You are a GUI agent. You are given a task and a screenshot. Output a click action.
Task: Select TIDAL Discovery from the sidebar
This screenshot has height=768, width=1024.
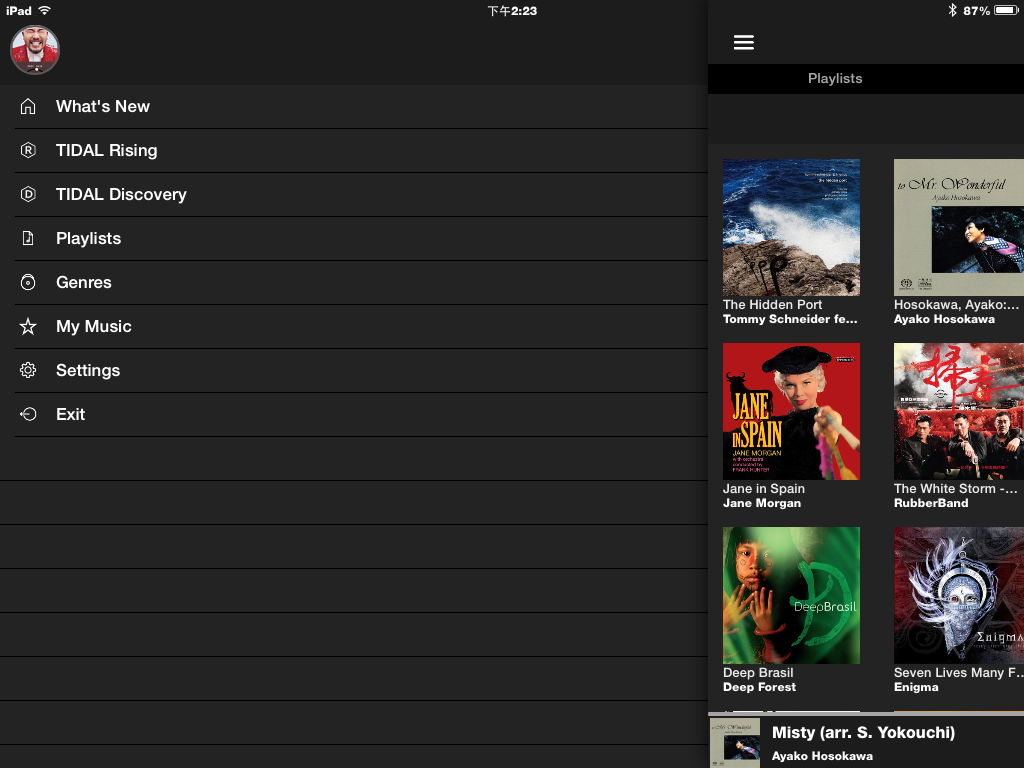[x=121, y=195]
